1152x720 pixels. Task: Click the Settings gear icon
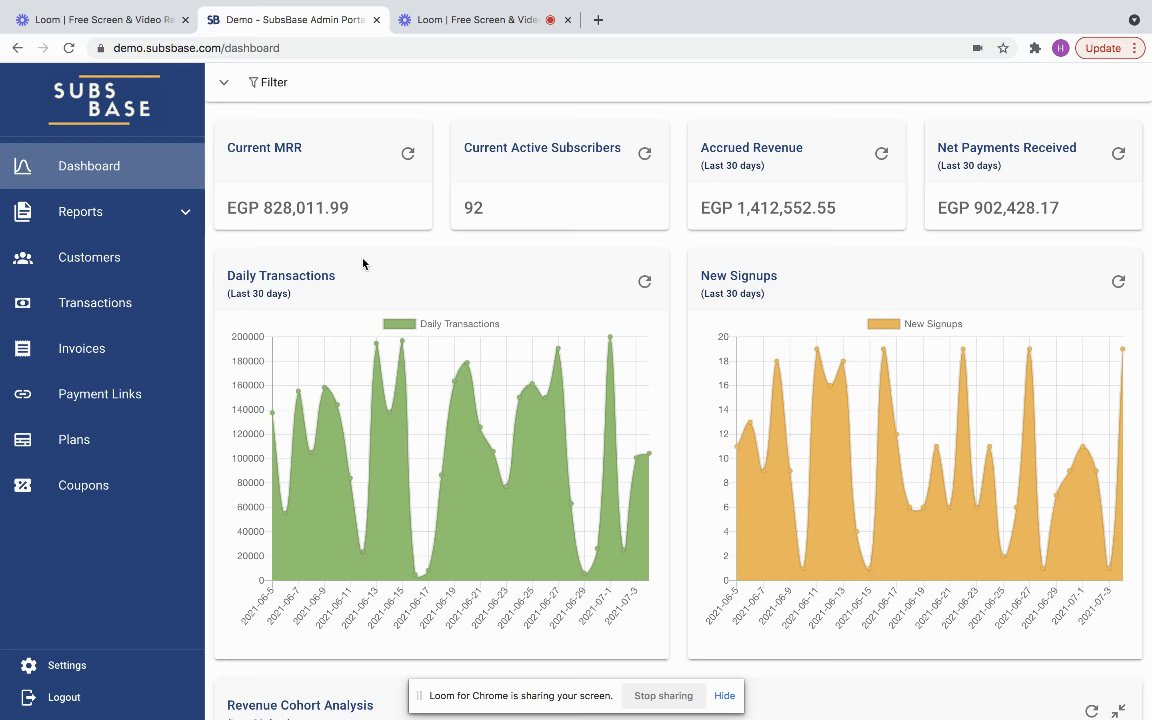click(x=29, y=666)
